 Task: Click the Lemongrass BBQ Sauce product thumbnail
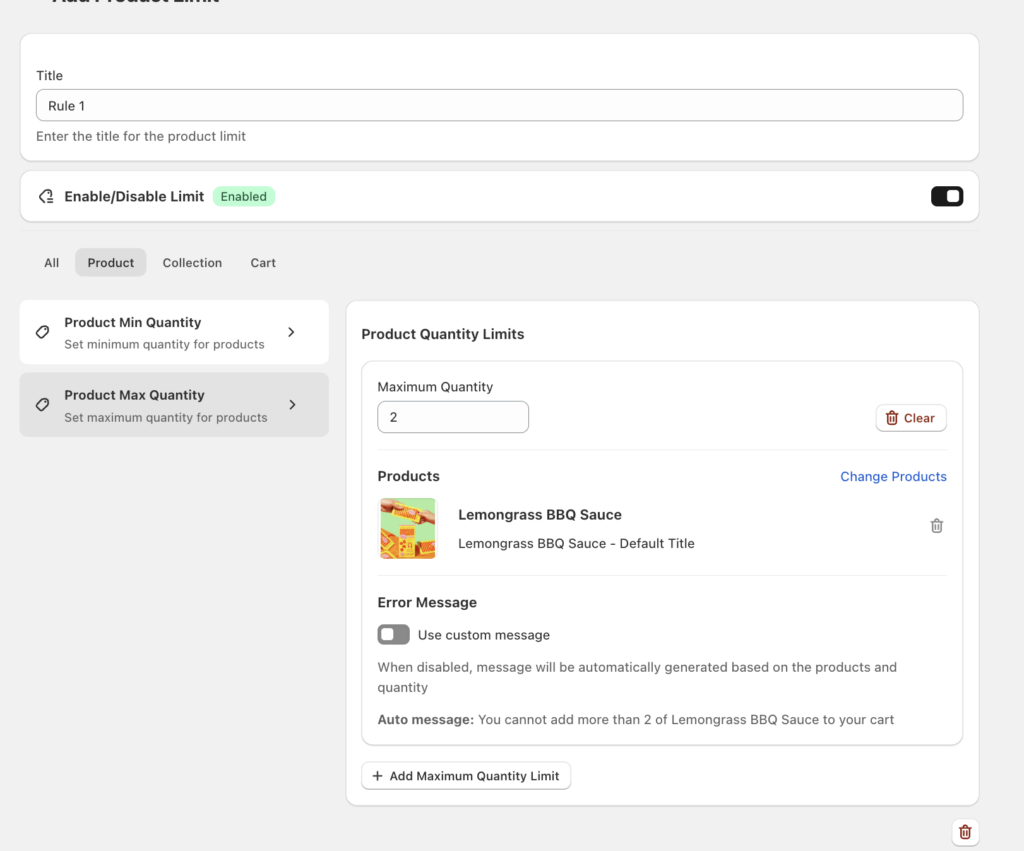408,528
